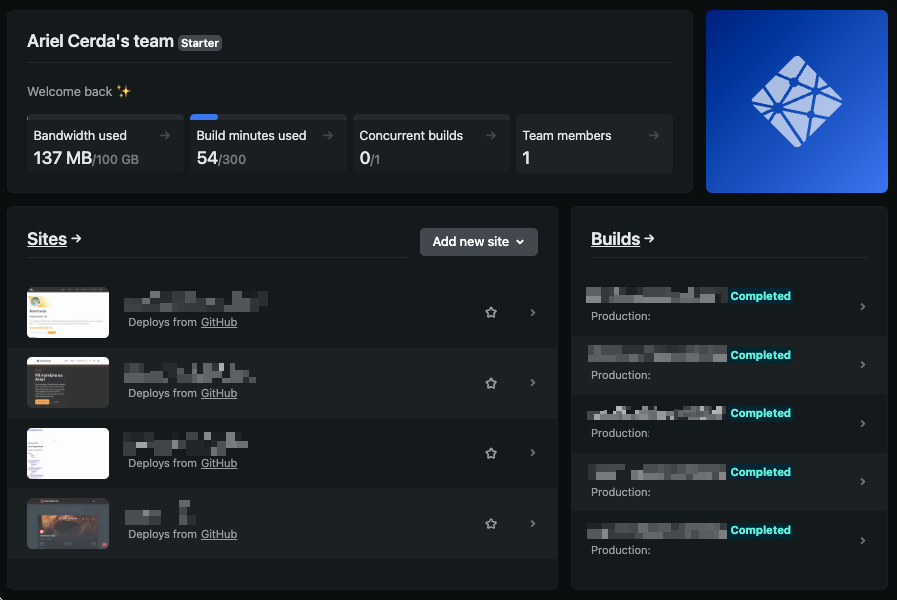Follow the GitHub link of the first site
This screenshot has width=897, height=600.
click(219, 322)
